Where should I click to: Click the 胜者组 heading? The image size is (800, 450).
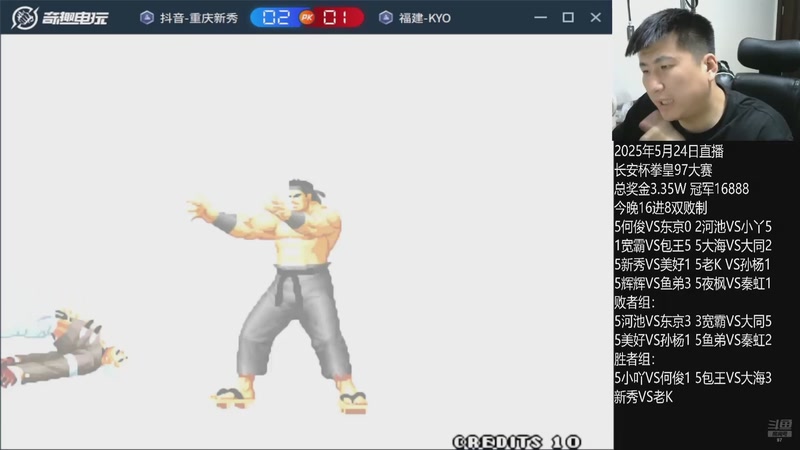(634, 359)
